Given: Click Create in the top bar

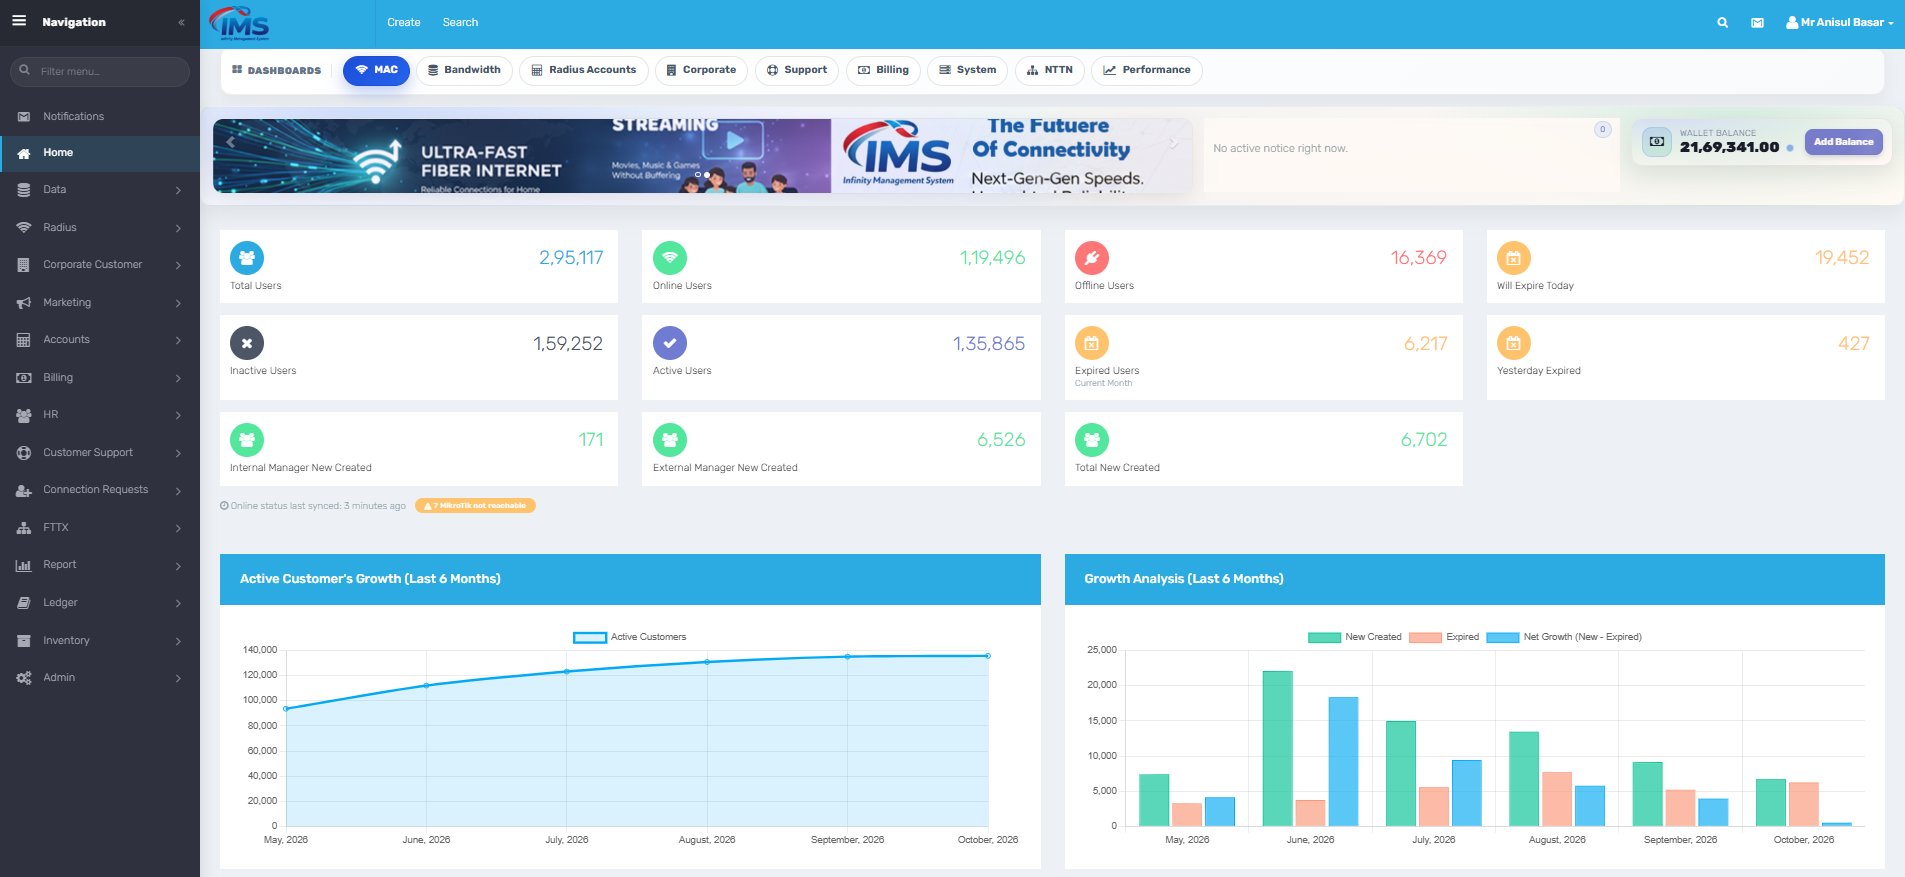Looking at the screenshot, I should pyautogui.click(x=404, y=22).
